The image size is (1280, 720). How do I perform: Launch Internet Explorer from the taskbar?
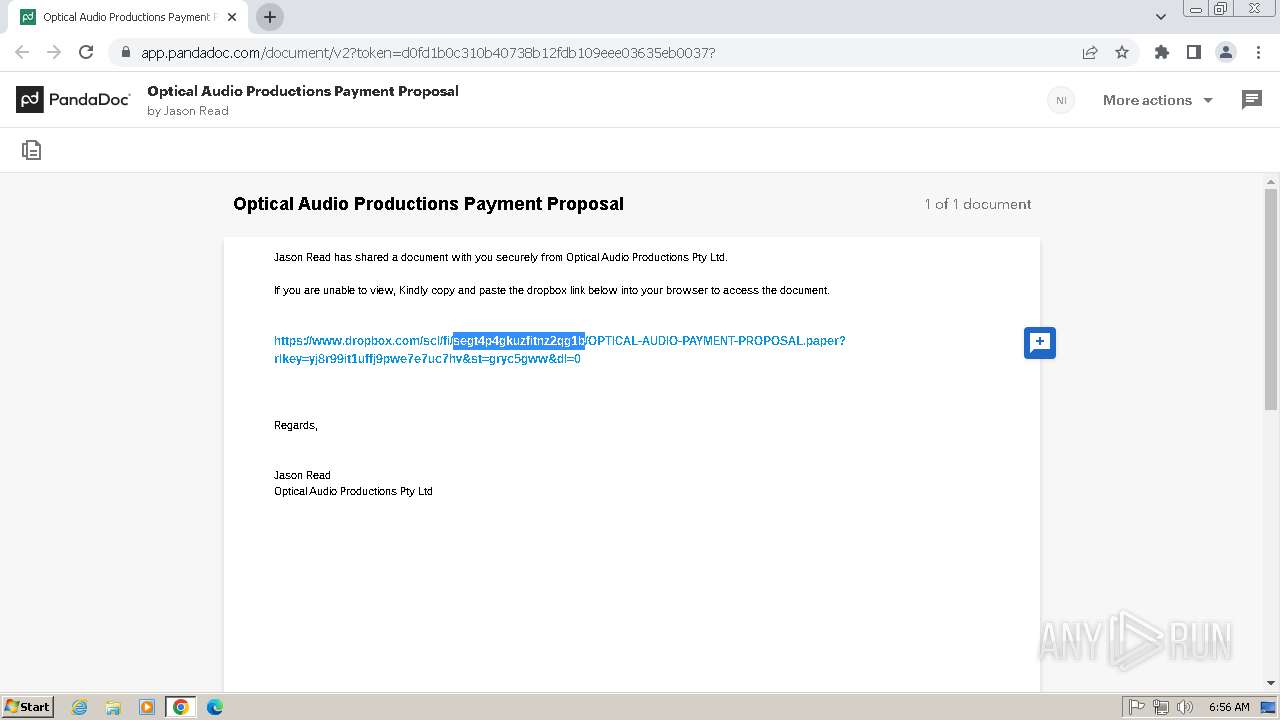coord(79,707)
